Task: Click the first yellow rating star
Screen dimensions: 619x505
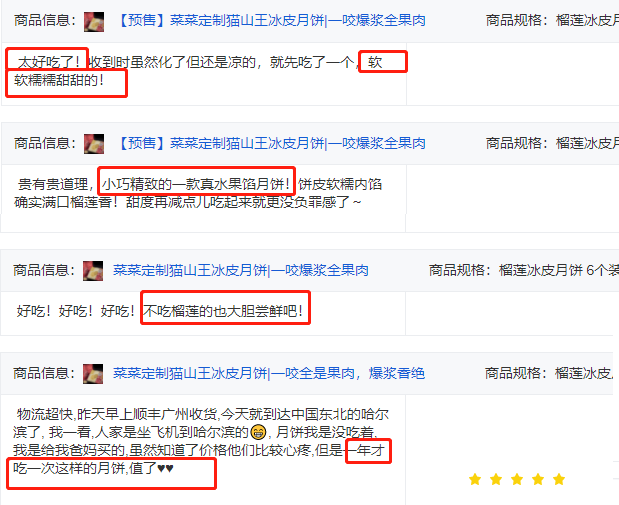Action: tap(475, 479)
